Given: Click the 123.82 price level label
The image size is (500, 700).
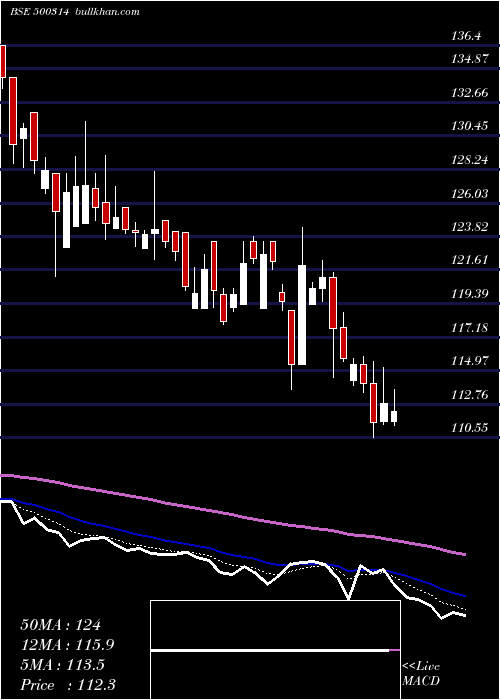Looking at the screenshot, I should tap(470, 227).
